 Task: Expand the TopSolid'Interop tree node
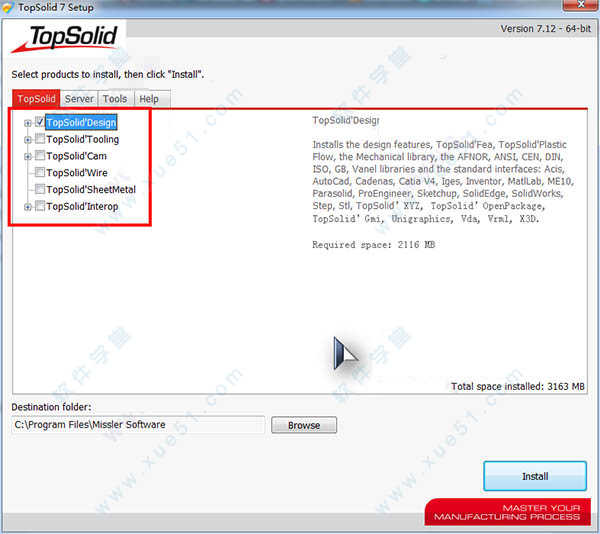[x=28, y=207]
